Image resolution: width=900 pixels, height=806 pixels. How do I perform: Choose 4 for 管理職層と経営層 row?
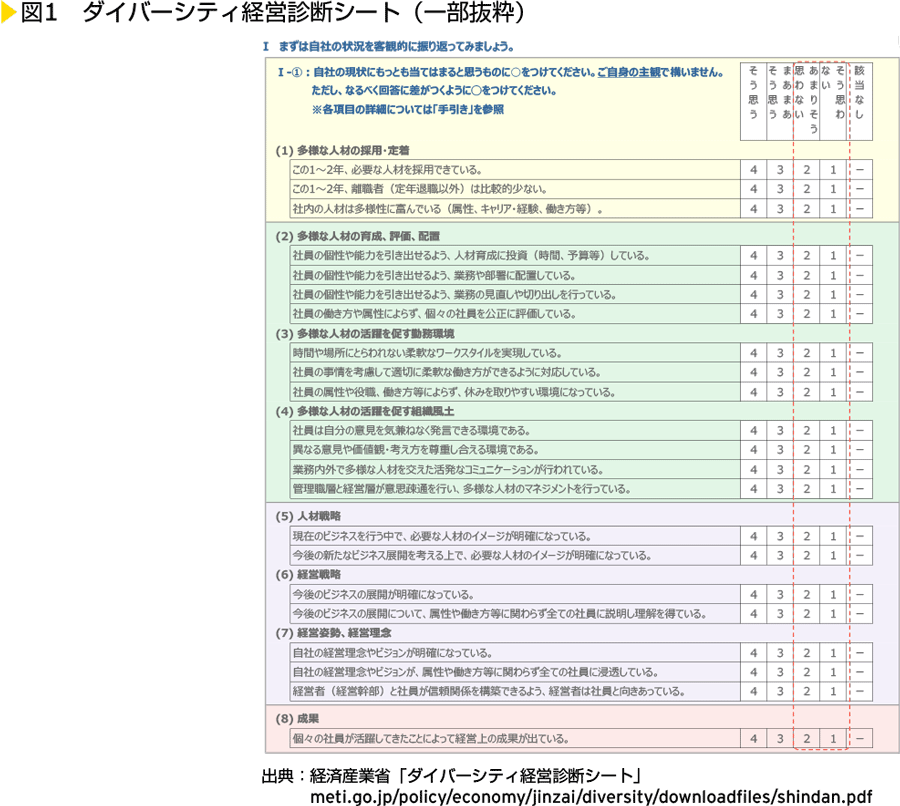pos(753,489)
